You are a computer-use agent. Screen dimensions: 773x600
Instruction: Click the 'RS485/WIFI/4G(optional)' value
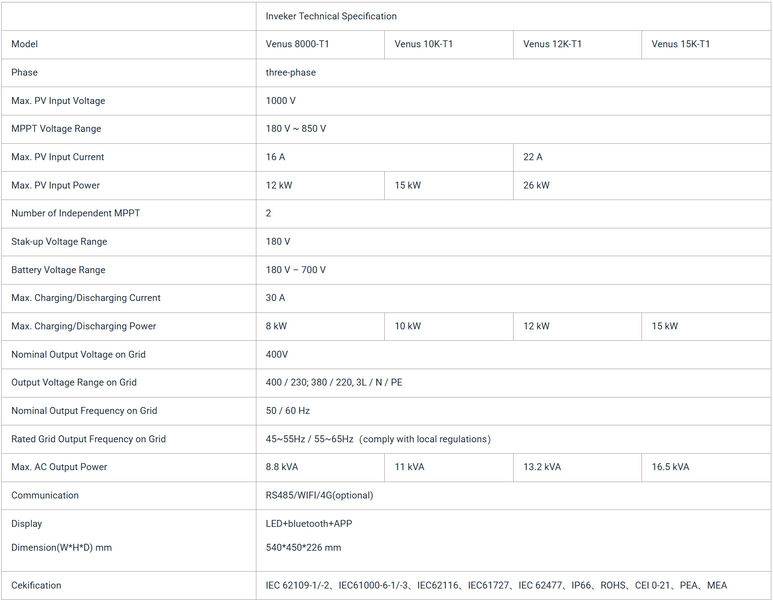[x=319, y=495]
